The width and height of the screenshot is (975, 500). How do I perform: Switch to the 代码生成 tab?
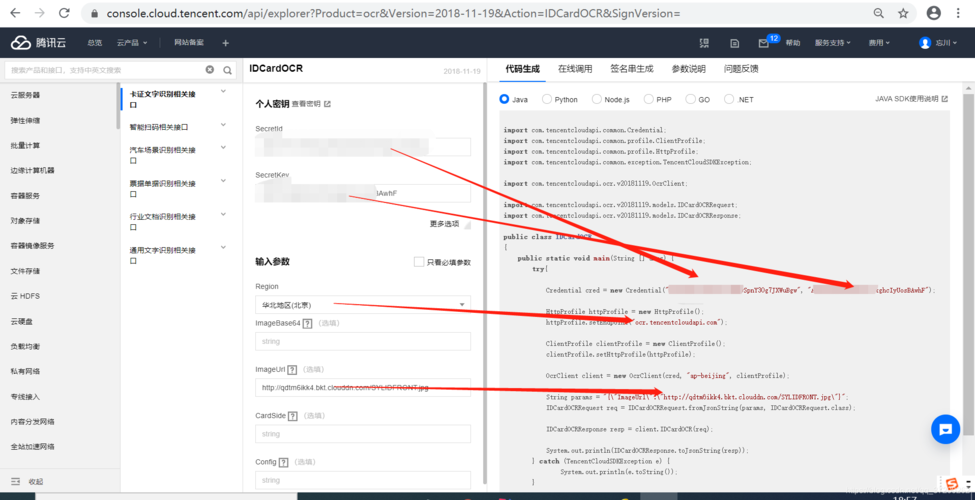(x=522, y=69)
